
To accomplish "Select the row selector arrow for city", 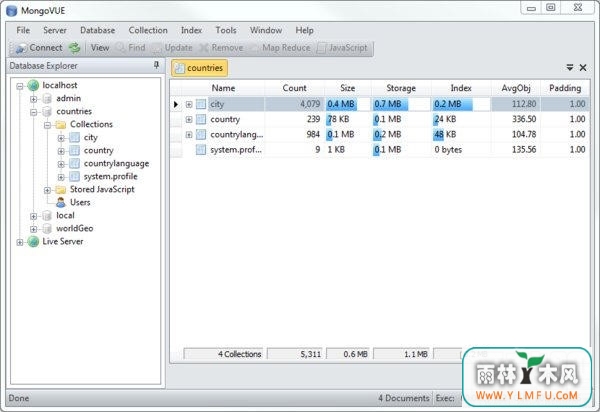I will (x=176, y=104).
